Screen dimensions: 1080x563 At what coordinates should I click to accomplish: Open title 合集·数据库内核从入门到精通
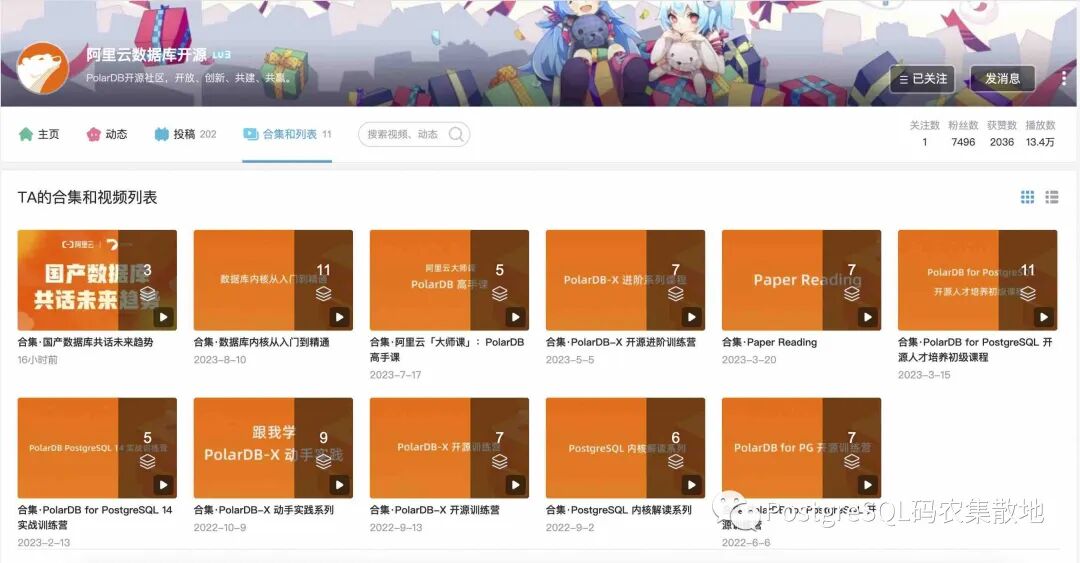pos(262,342)
